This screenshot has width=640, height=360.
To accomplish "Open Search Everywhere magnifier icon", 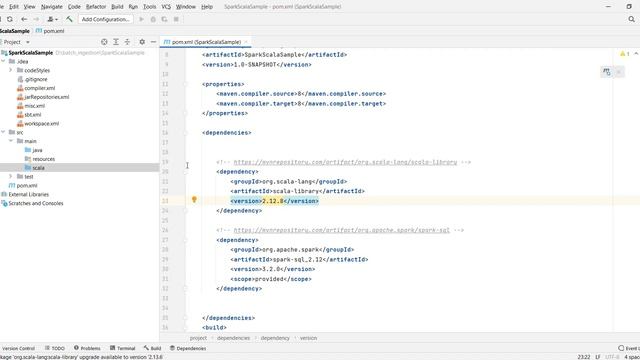I will pos(631,19).
